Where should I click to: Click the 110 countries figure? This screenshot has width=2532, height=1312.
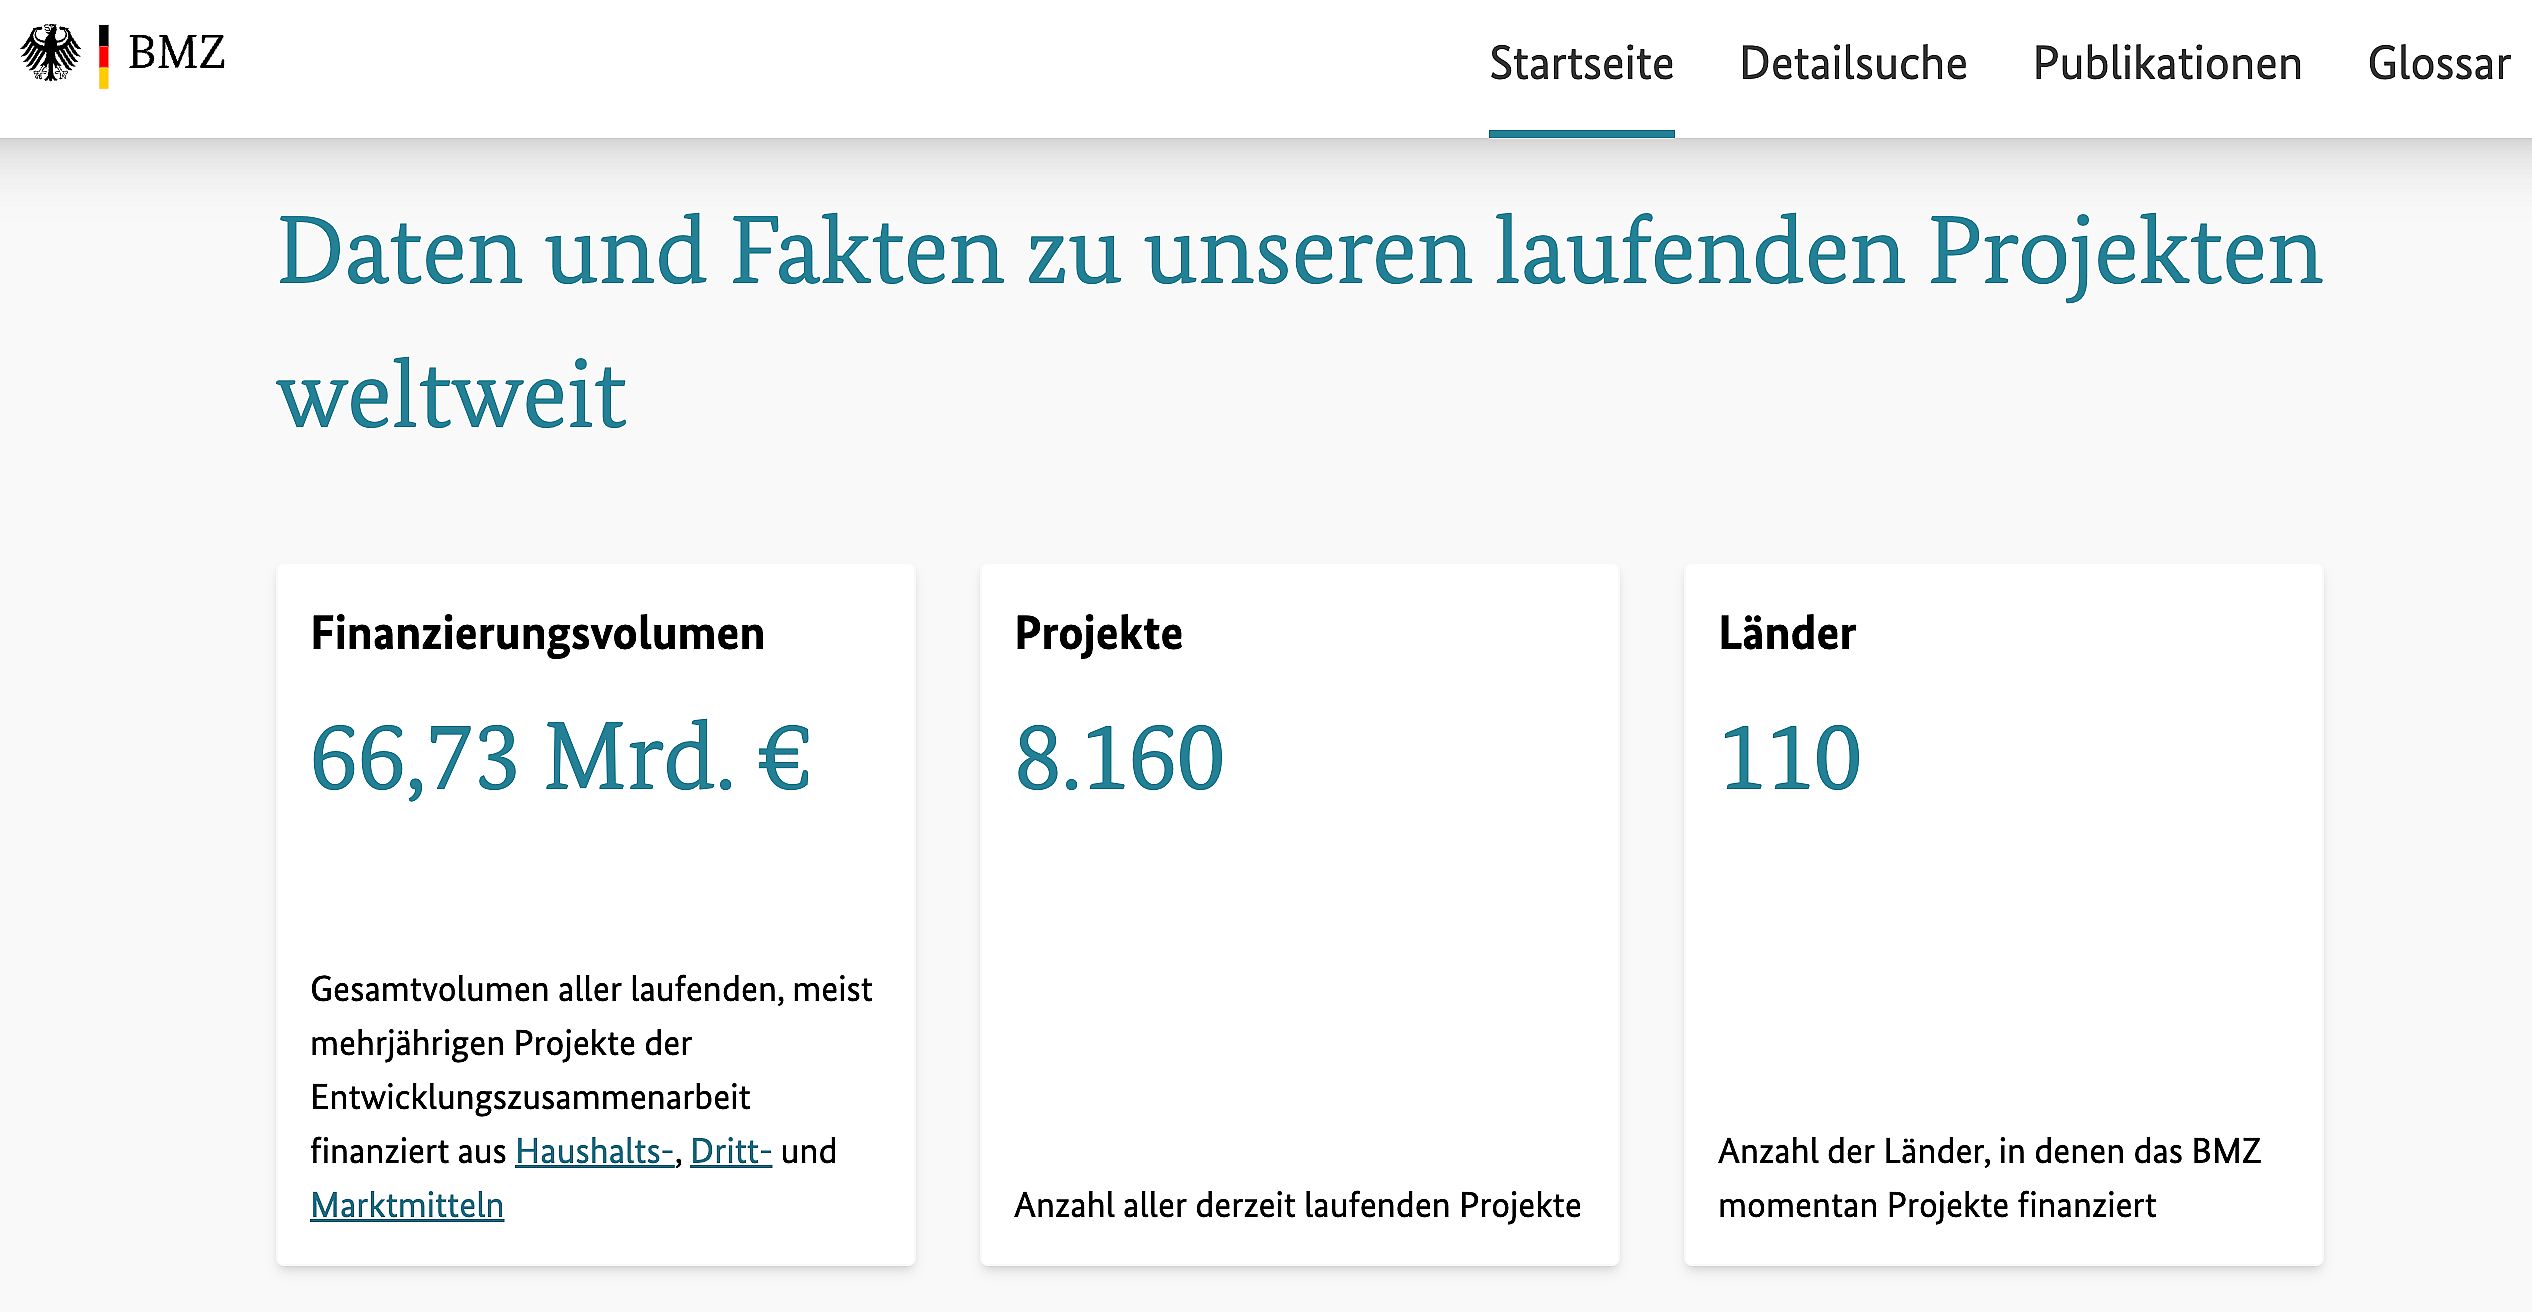pyautogui.click(x=1790, y=757)
